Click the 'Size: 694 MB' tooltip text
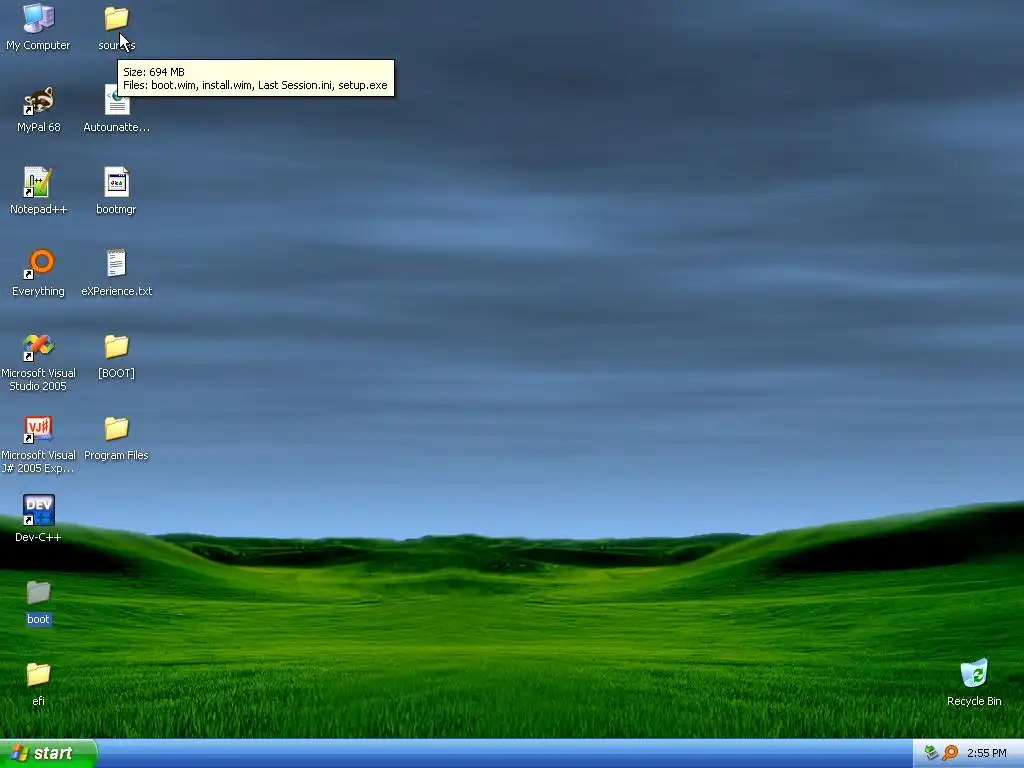This screenshot has width=1024, height=768. 154,72
